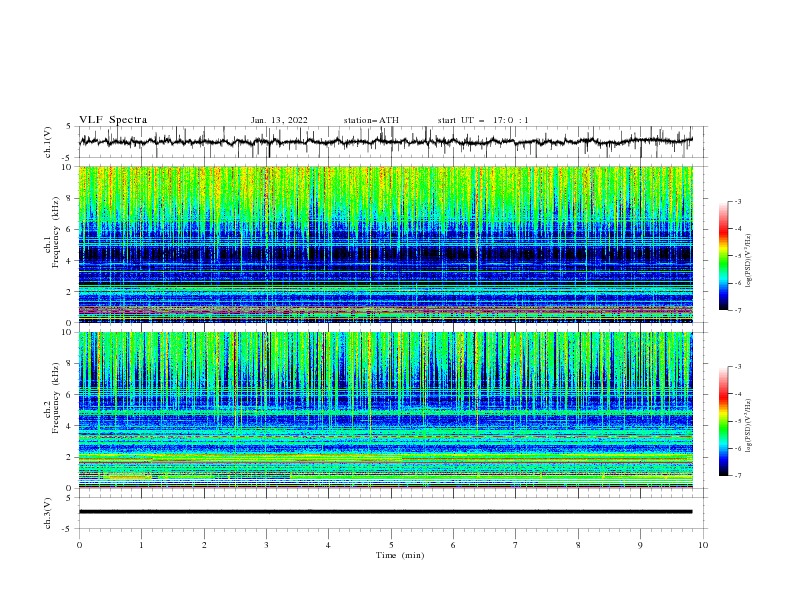Click the "Time (min)" axis label
This screenshot has height=612, width=792.
400,555
